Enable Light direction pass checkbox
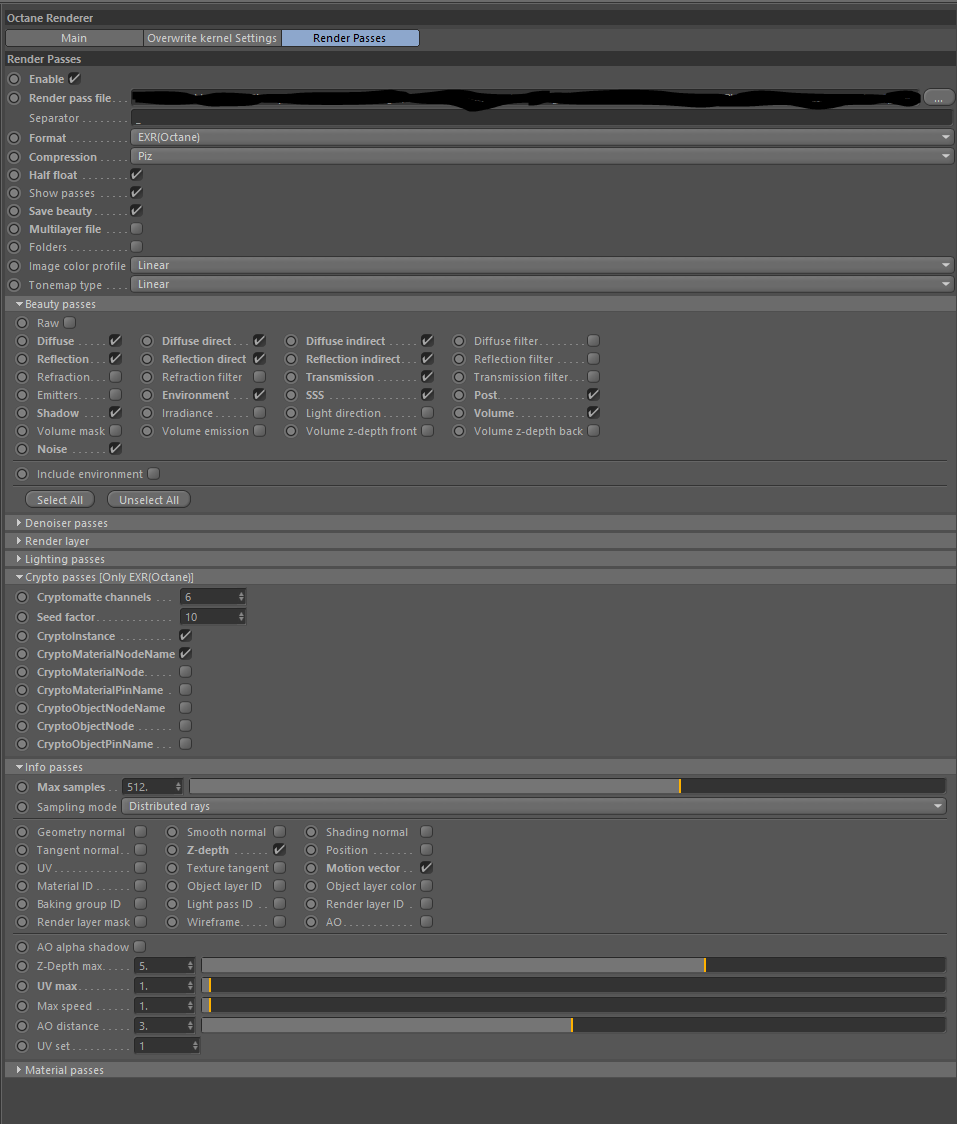 (x=427, y=413)
